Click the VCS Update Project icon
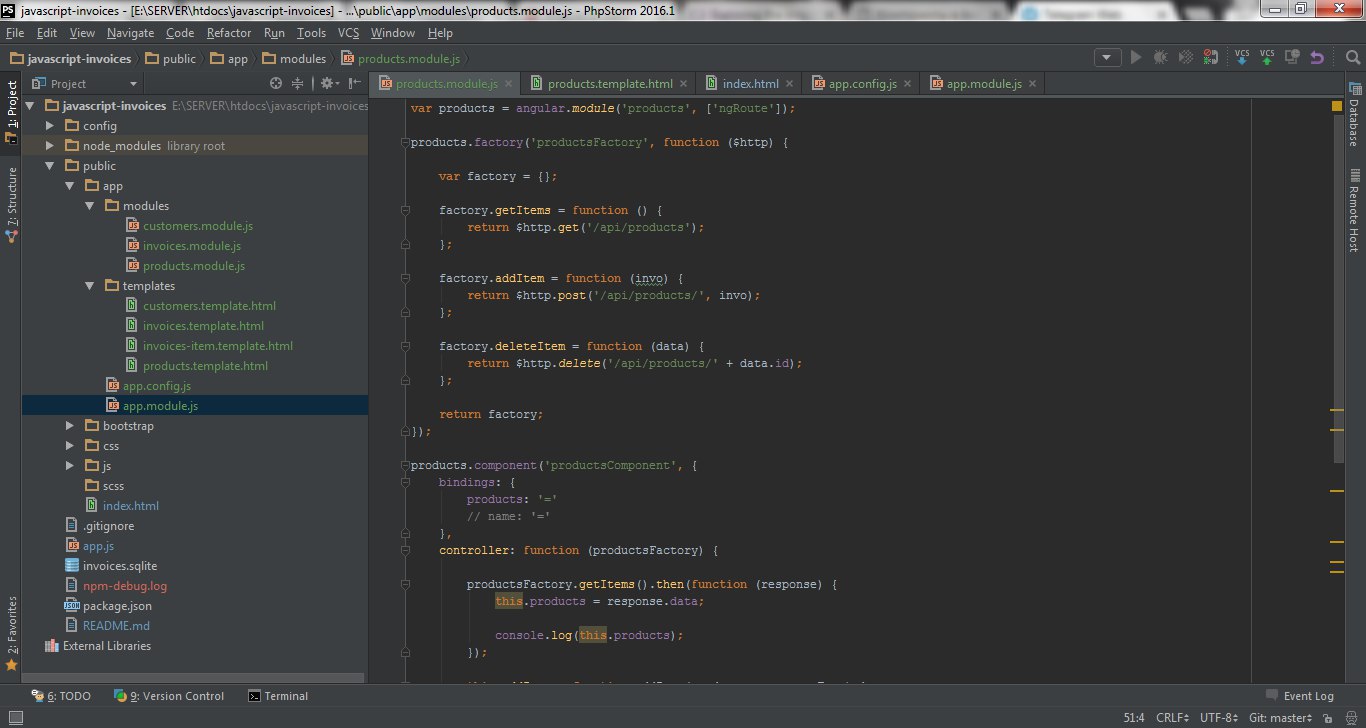This screenshot has height=728, width=1366. point(1241,58)
